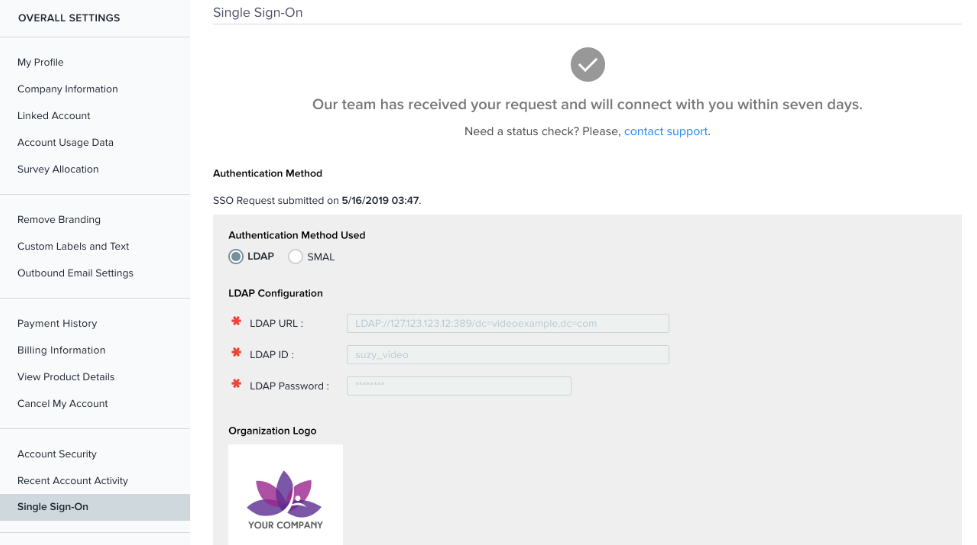
Task: Click the LDAP ID input field
Action: point(507,354)
